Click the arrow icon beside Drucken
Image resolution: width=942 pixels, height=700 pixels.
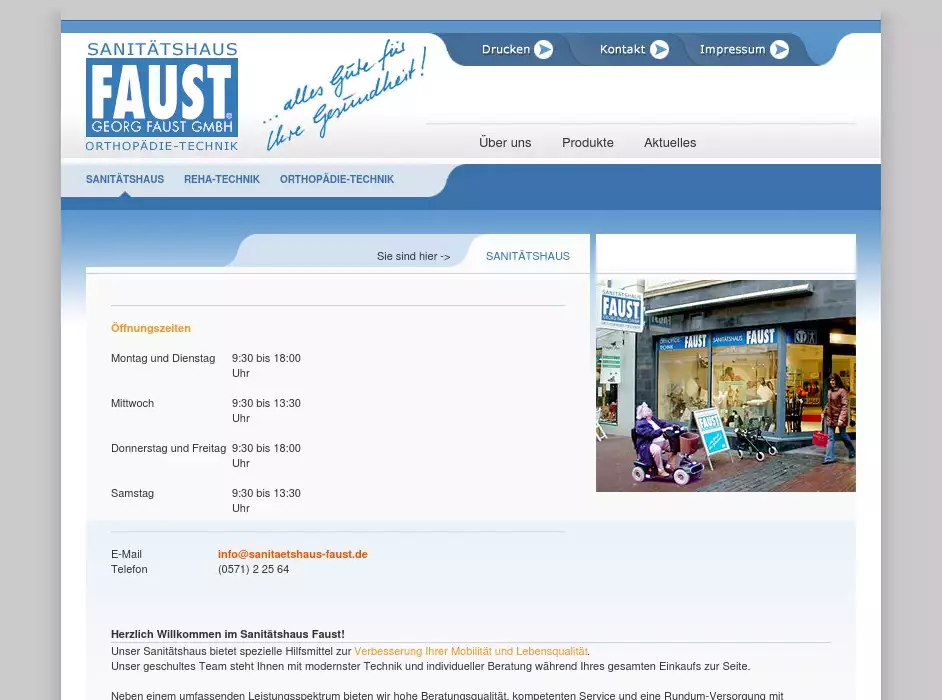point(543,49)
